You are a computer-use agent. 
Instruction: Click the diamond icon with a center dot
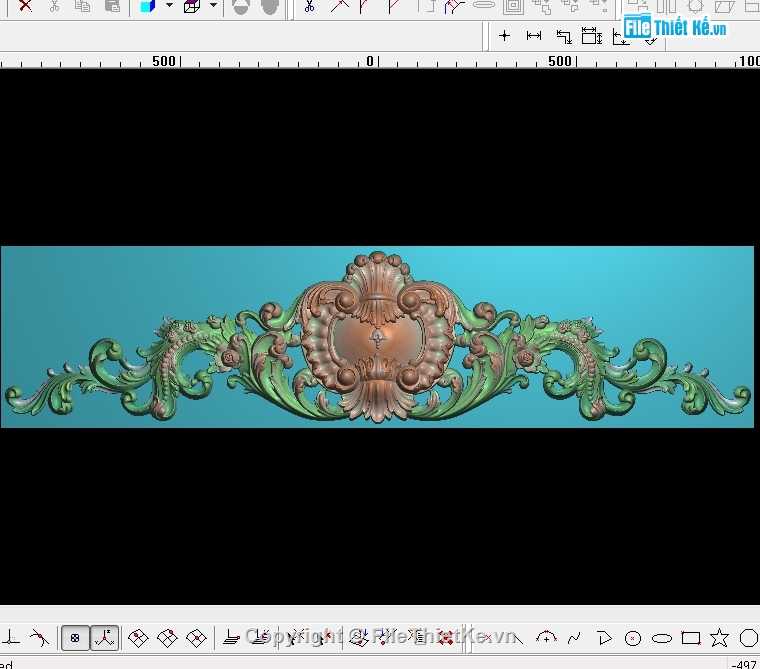196,638
